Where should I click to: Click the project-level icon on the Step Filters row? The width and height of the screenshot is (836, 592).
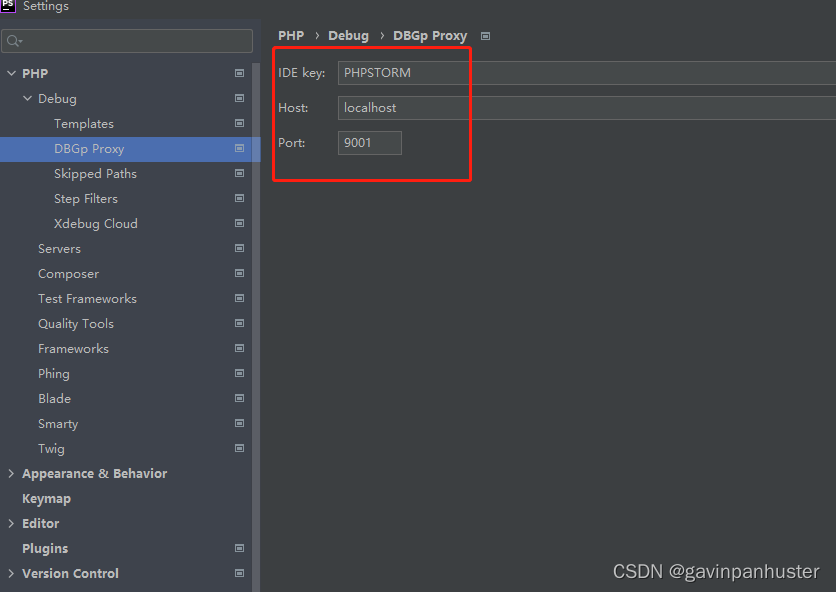(239, 198)
